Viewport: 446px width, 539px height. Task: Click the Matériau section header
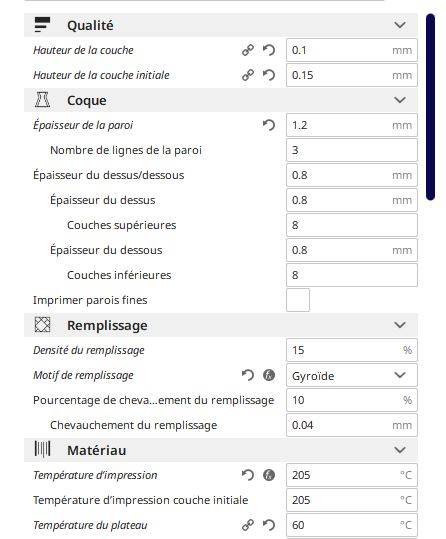pyautogui.click(x=221, y=450)
